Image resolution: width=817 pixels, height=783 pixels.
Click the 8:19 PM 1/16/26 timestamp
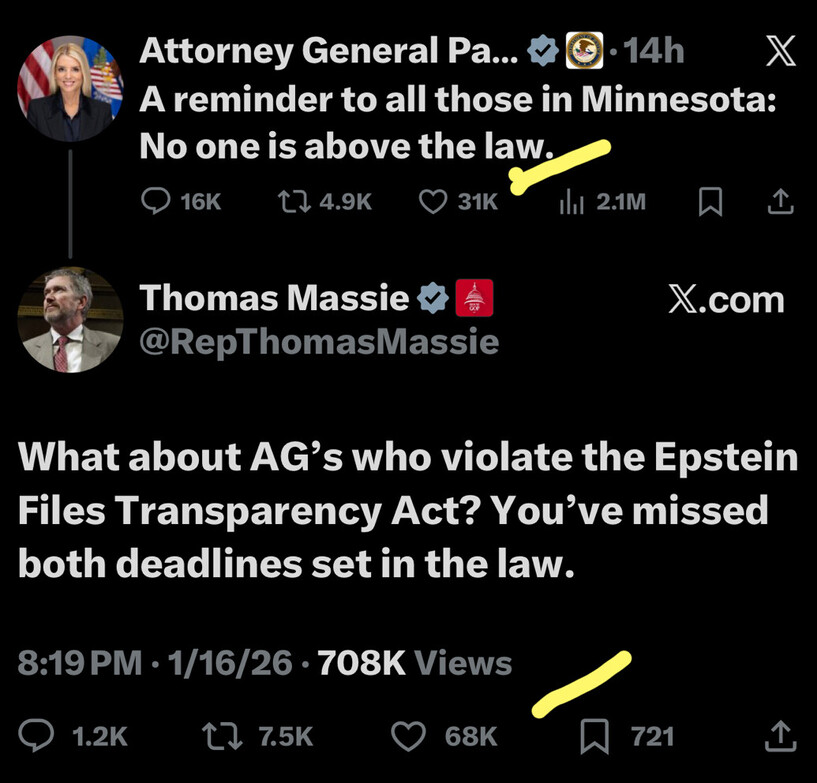tap(156, 662)
